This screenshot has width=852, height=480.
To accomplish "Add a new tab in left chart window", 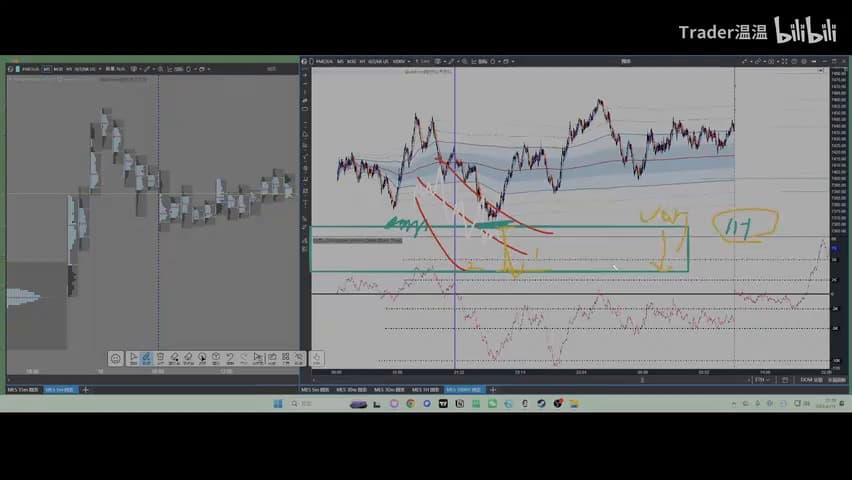I will [85, 390].
